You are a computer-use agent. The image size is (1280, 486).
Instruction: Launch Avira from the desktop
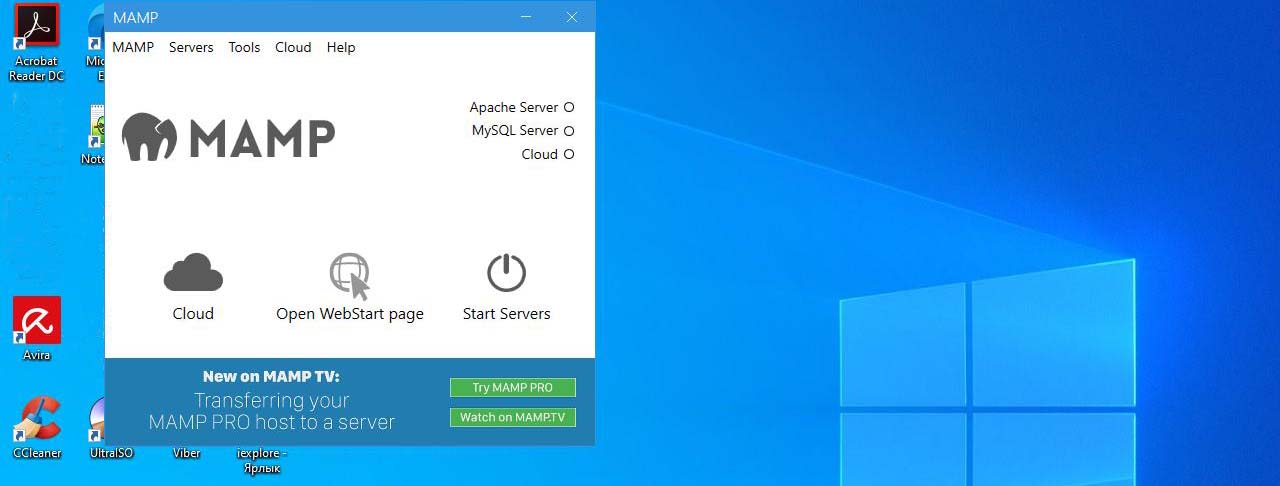point(37,320)
